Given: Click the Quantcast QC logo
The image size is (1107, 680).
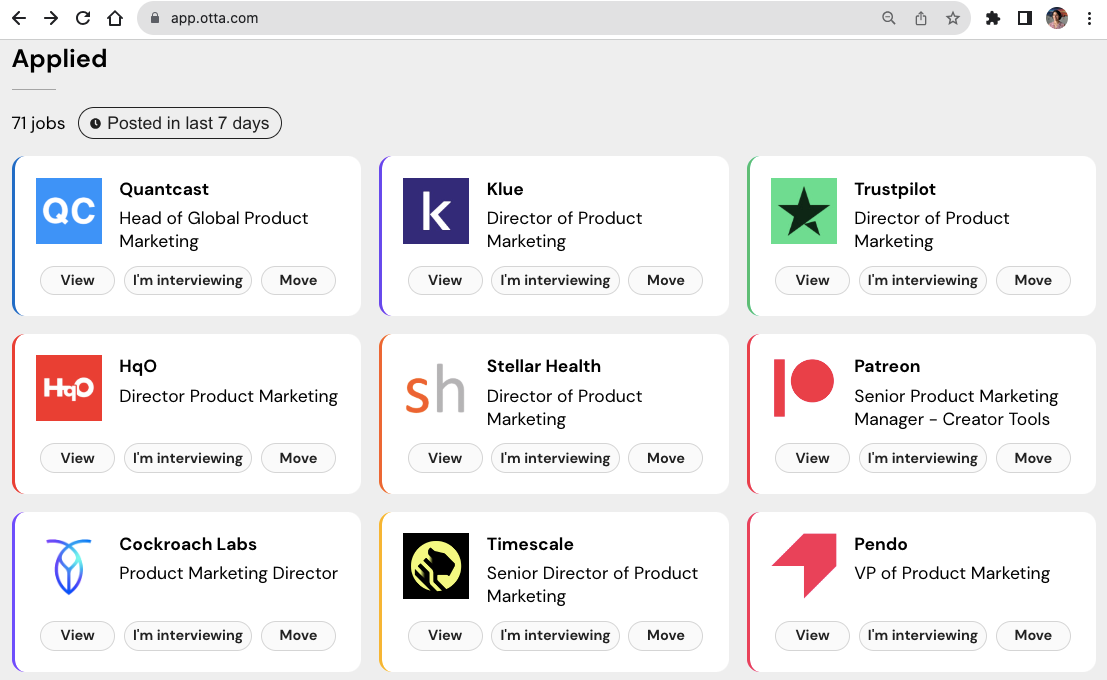Looking at the screenshot, I should pyautogui.click(x=69, y=211).
